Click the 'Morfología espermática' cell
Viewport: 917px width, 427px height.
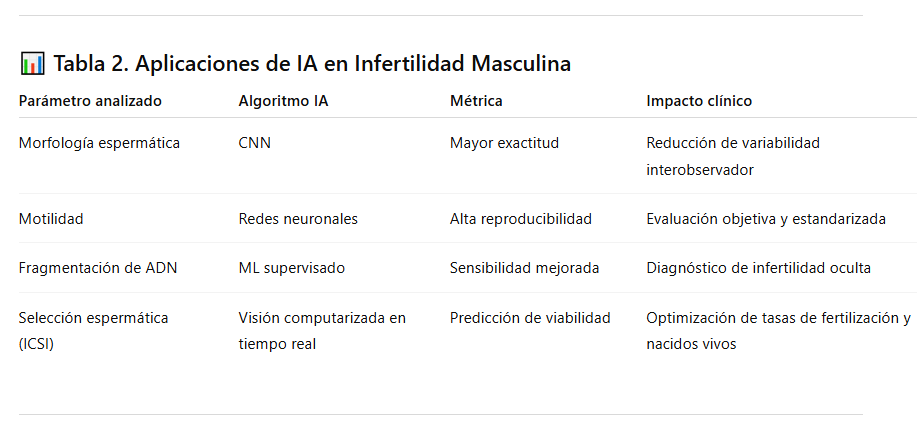[x=99, y=143]
